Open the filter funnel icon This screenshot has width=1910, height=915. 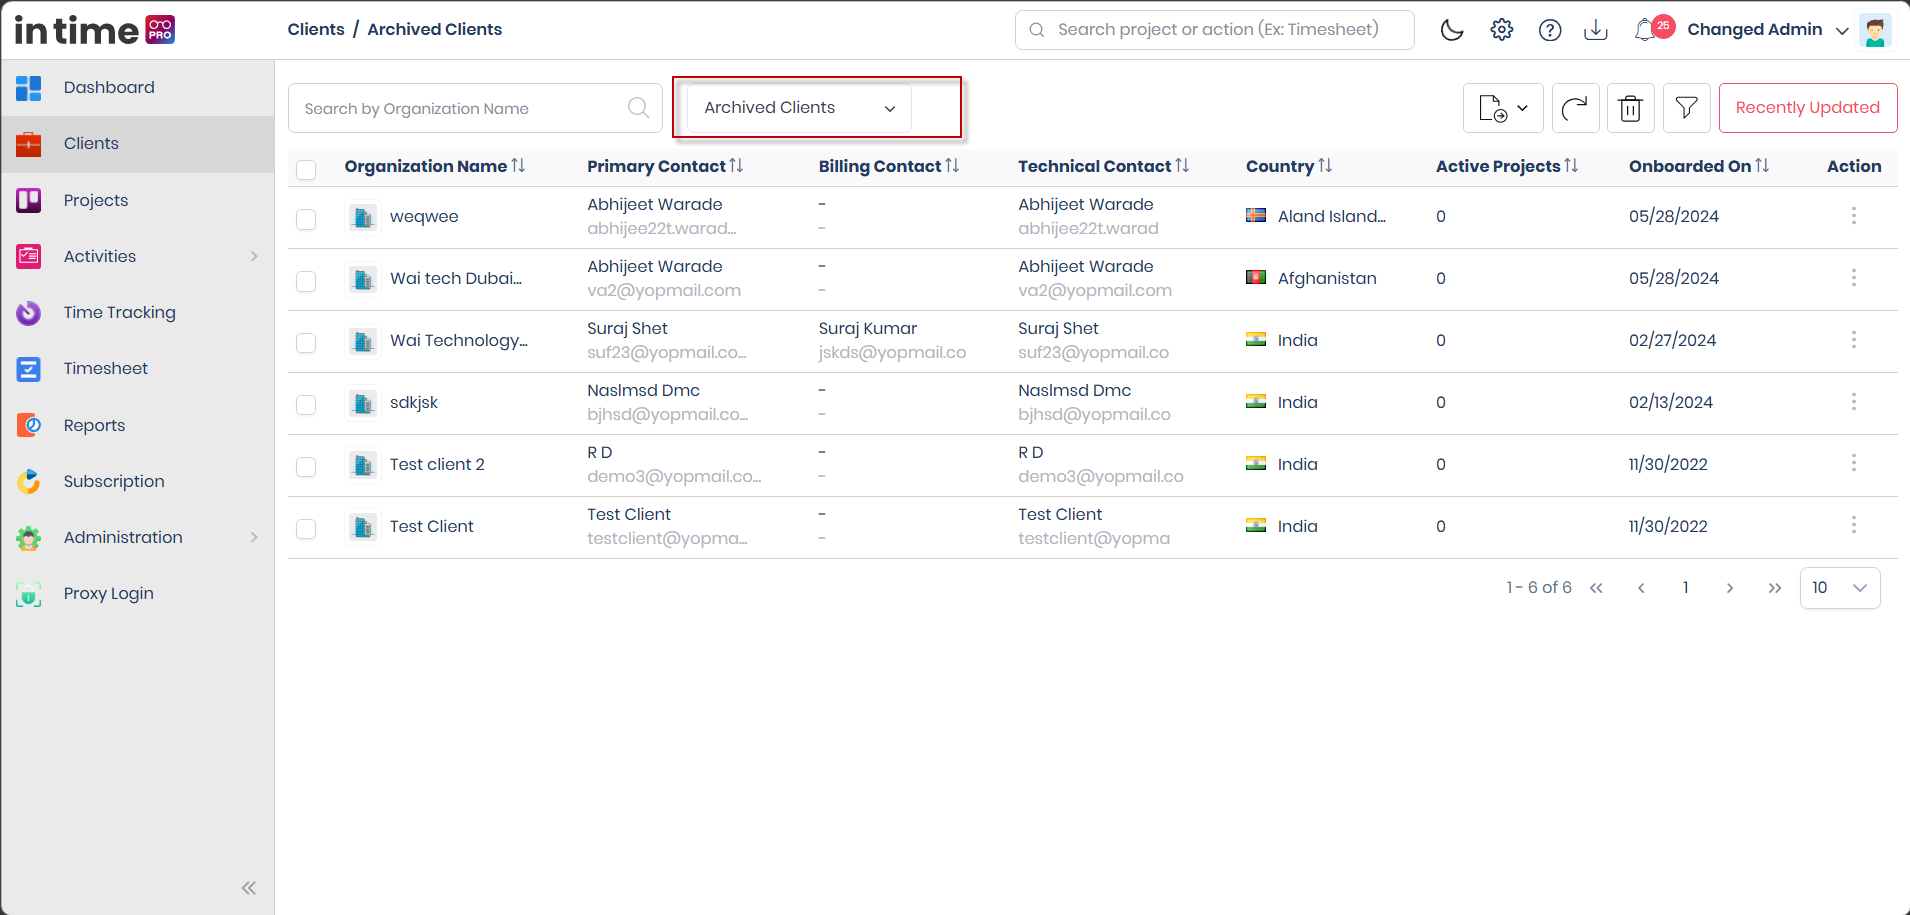[x=1686, y=108]
